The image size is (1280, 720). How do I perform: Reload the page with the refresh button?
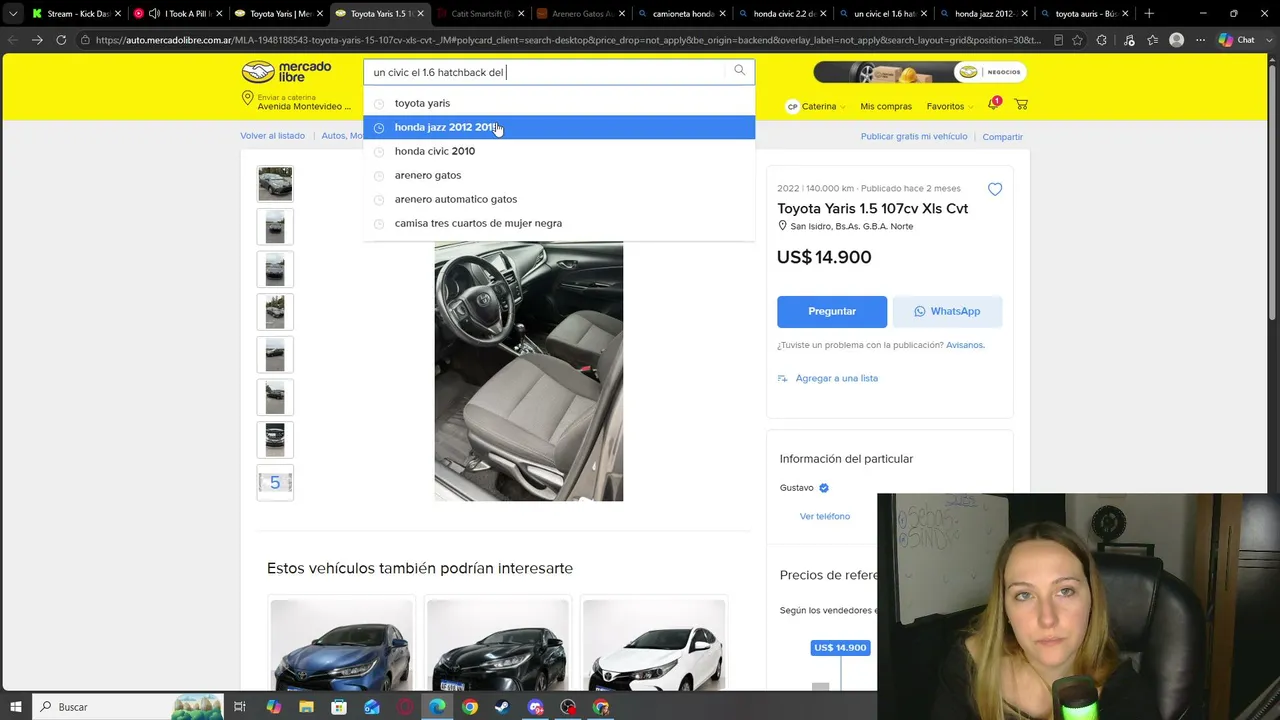[61, 40]
